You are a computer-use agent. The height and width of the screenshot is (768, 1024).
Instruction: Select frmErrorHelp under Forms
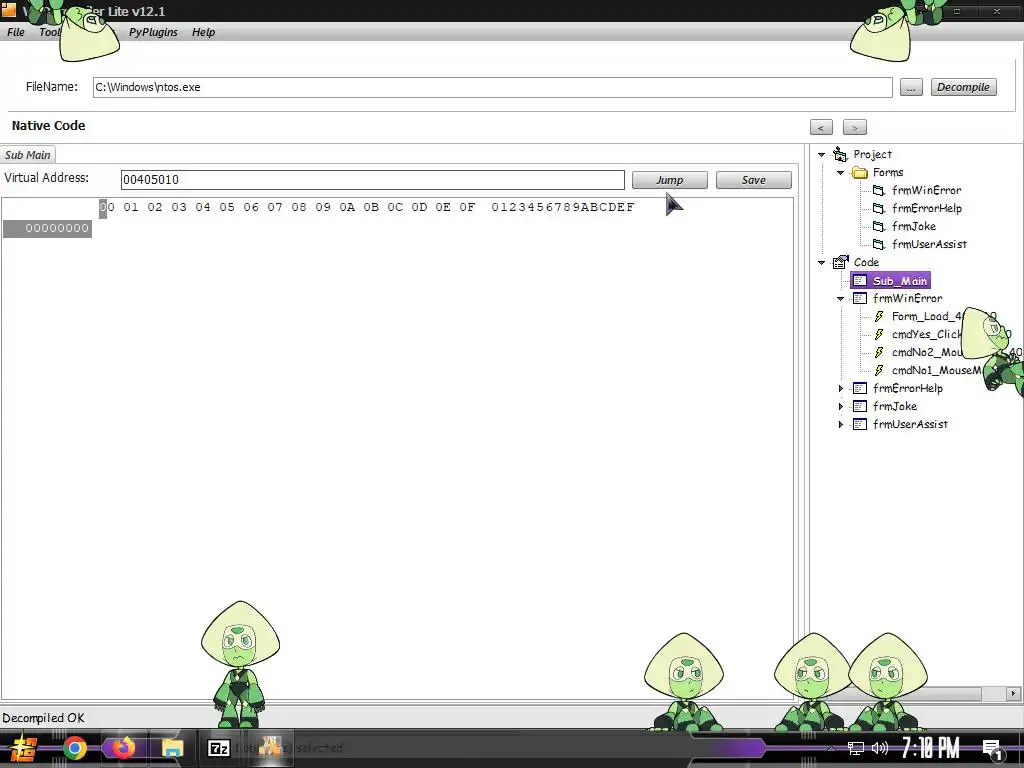[x=927, y=208]
